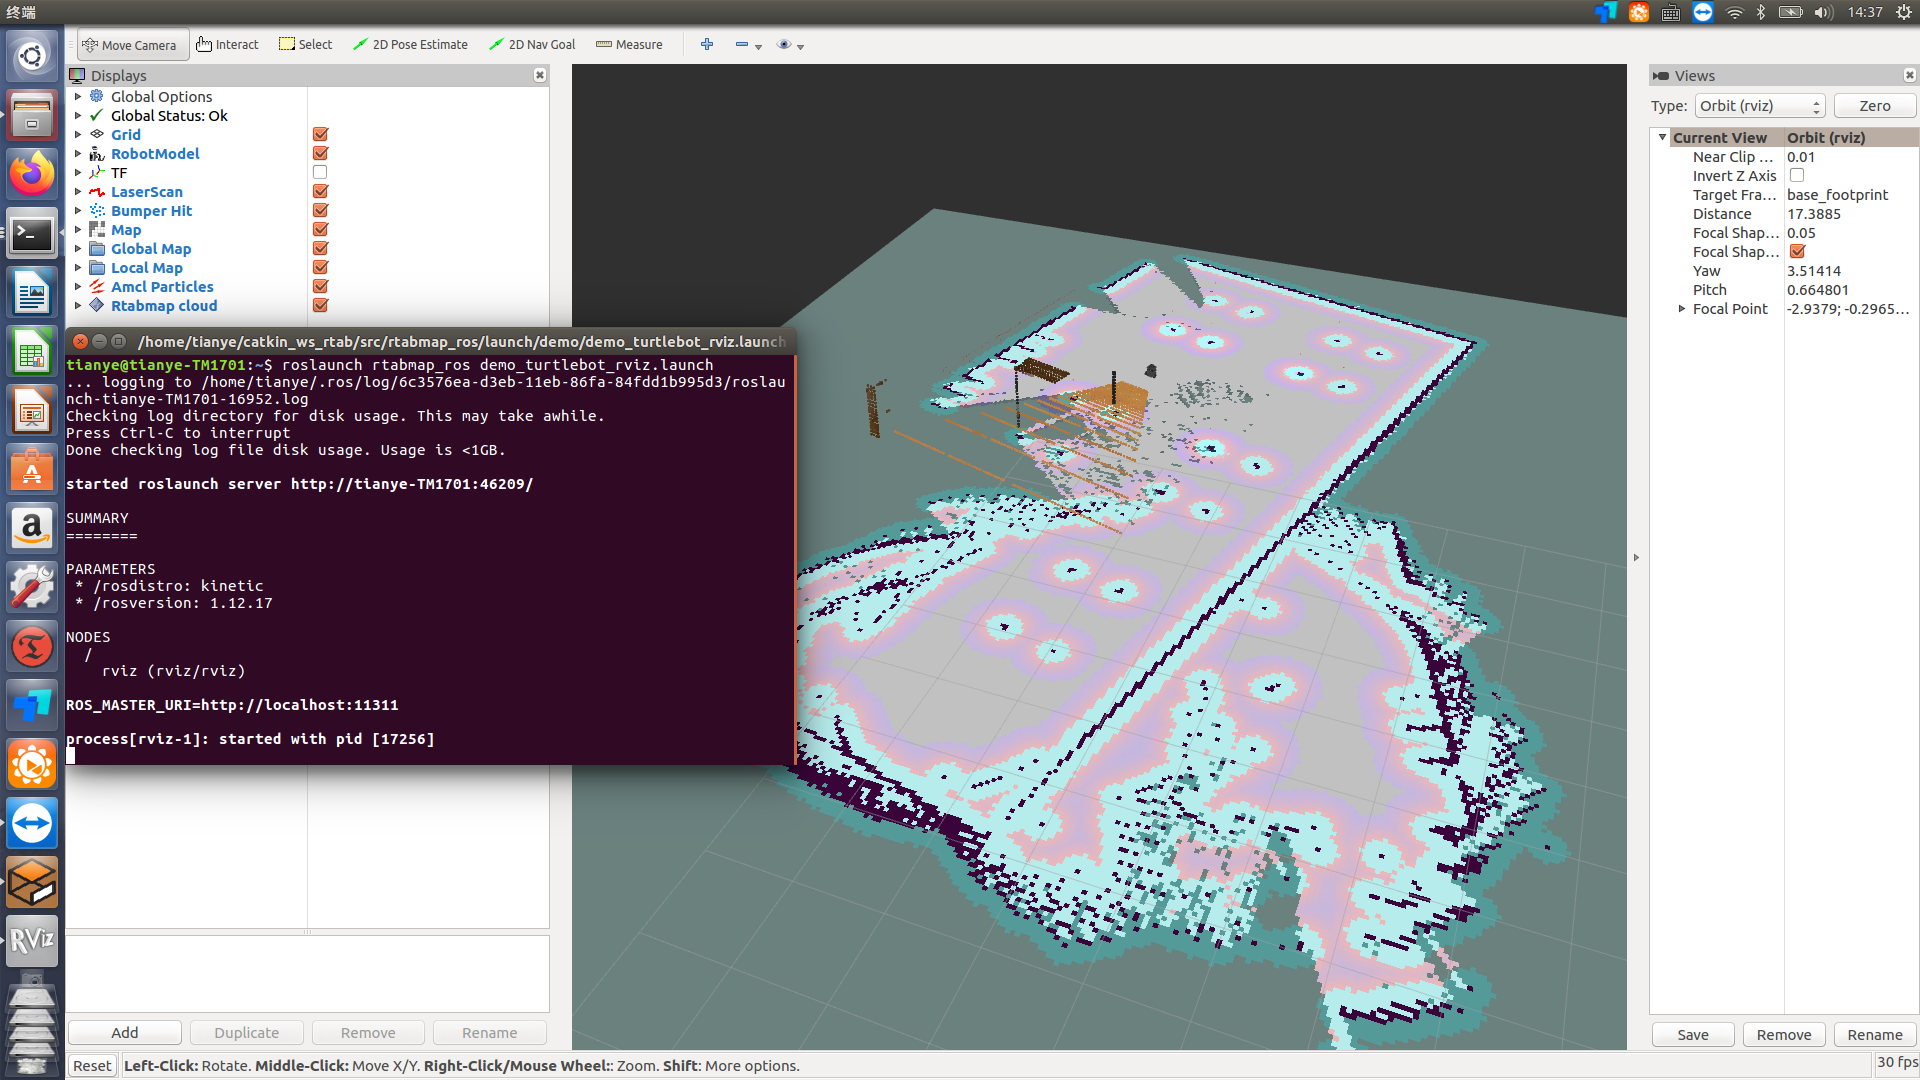1920x1080 pixels.
Task: Pick the 2D Nav Goal tool
Action: (x=532, y=45)
